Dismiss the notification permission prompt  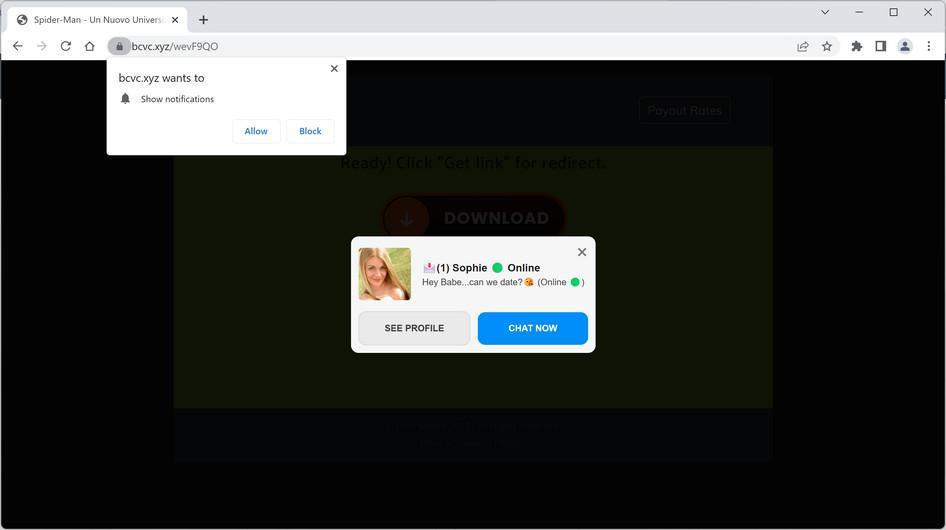click(334, 69)
